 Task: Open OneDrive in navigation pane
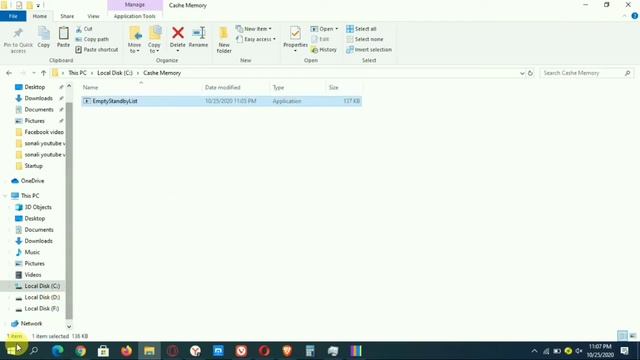(32, 181)
